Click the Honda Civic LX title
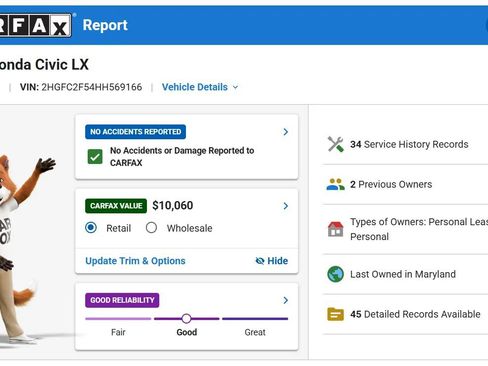Image resolution: width=488 pixels, height=366 pixels. (44, 65)
